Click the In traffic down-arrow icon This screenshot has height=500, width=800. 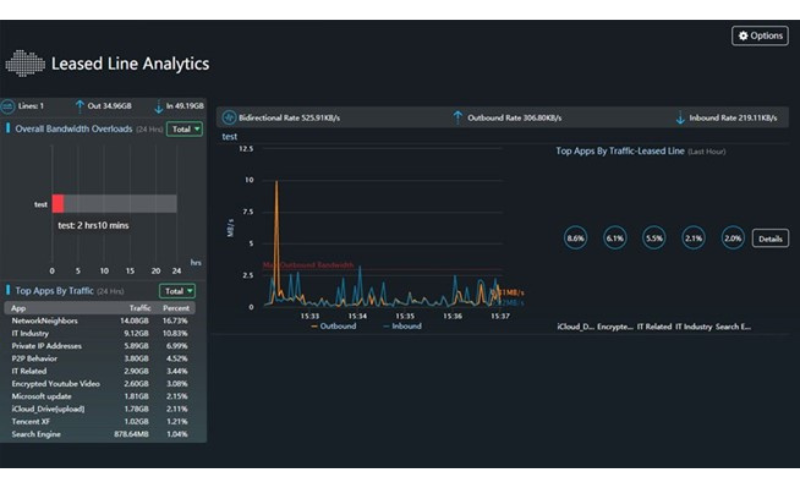pos(158,107)
